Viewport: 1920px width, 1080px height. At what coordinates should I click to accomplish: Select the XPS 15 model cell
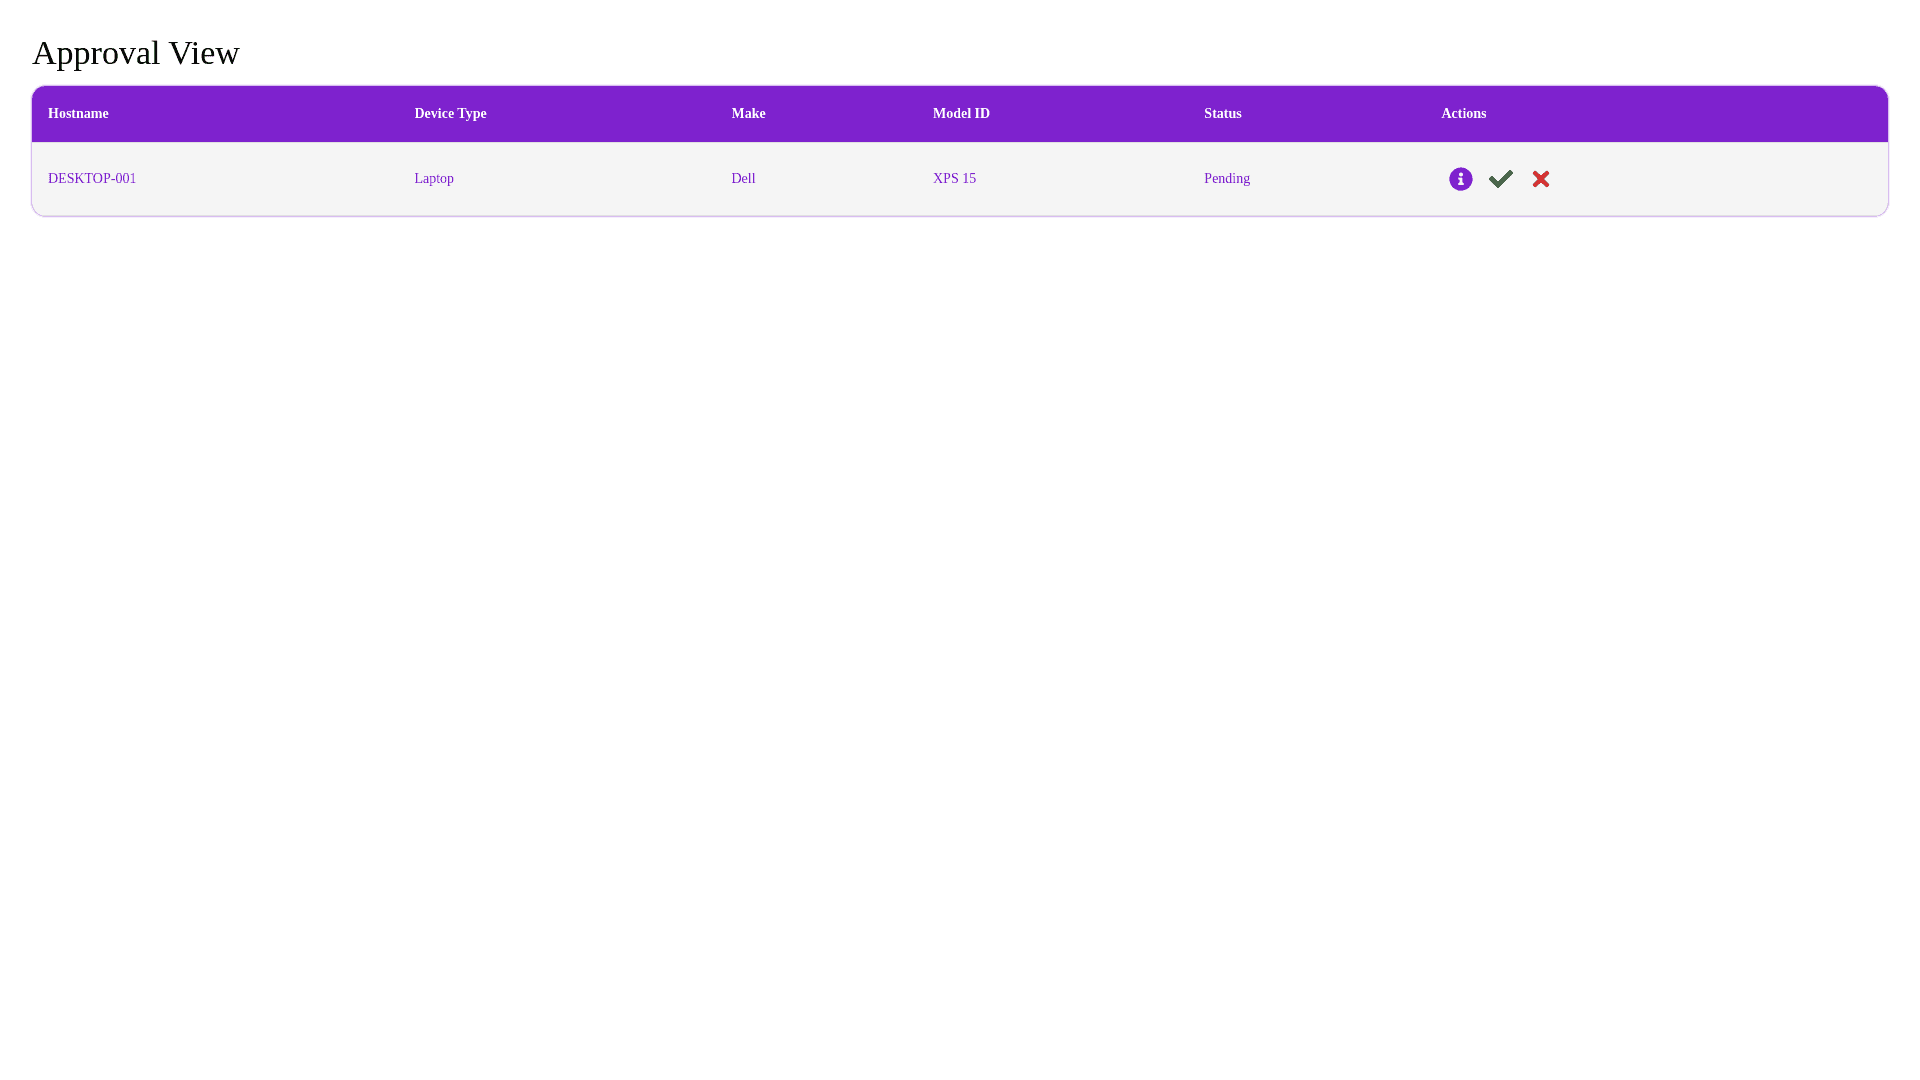(954, 179)
